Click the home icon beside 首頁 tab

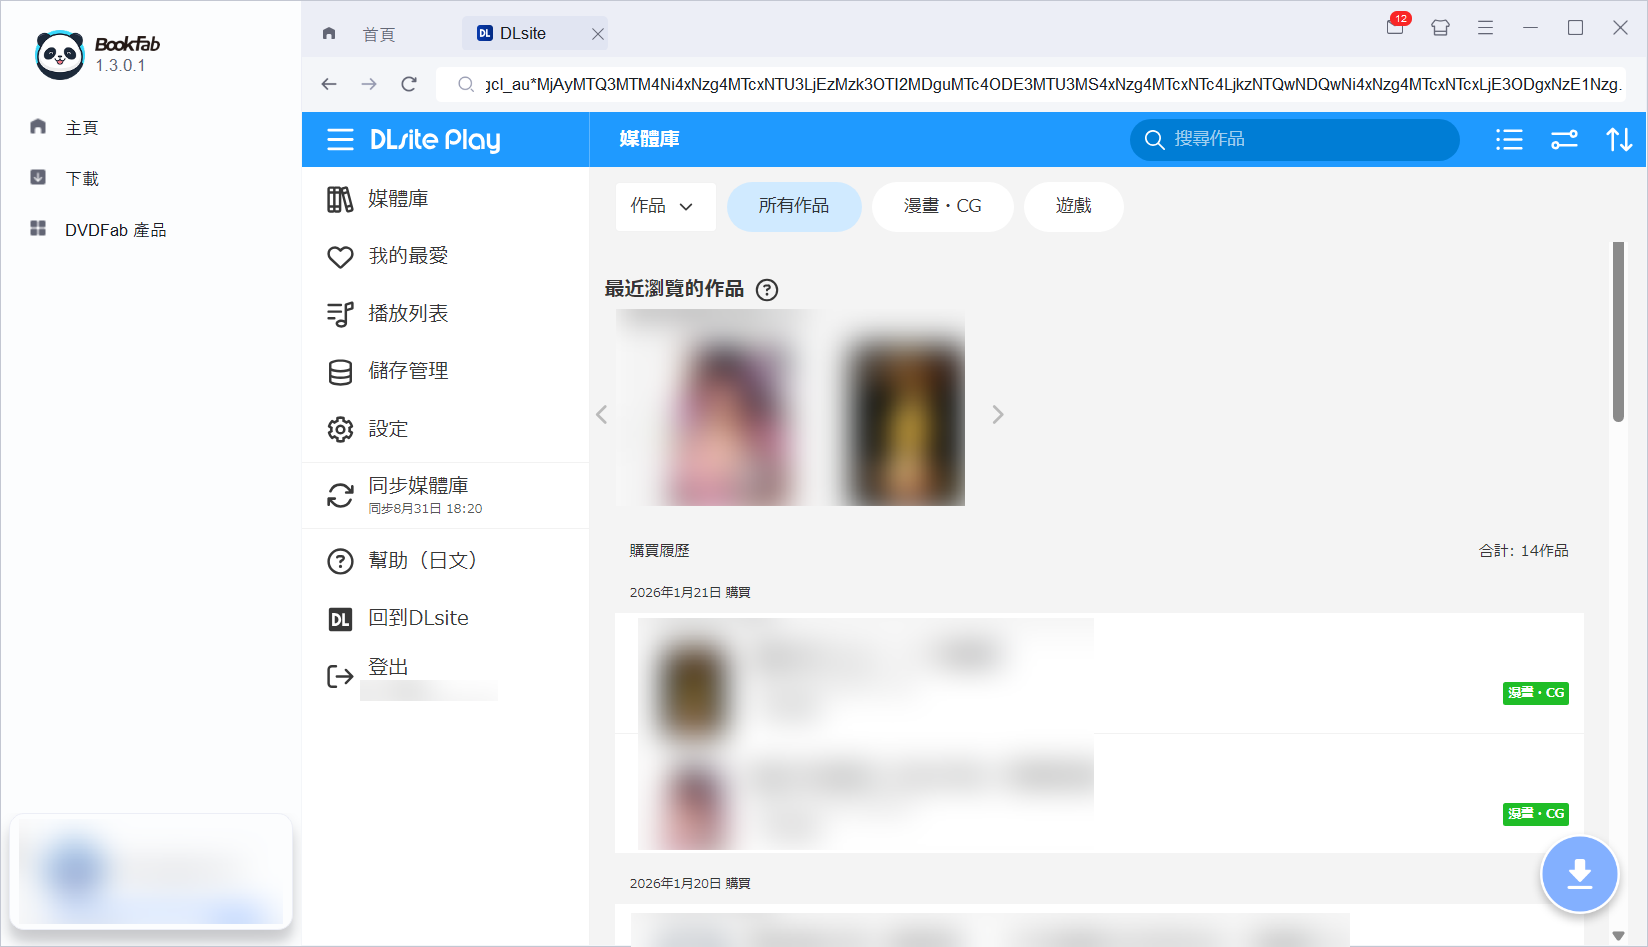(329, 33)
